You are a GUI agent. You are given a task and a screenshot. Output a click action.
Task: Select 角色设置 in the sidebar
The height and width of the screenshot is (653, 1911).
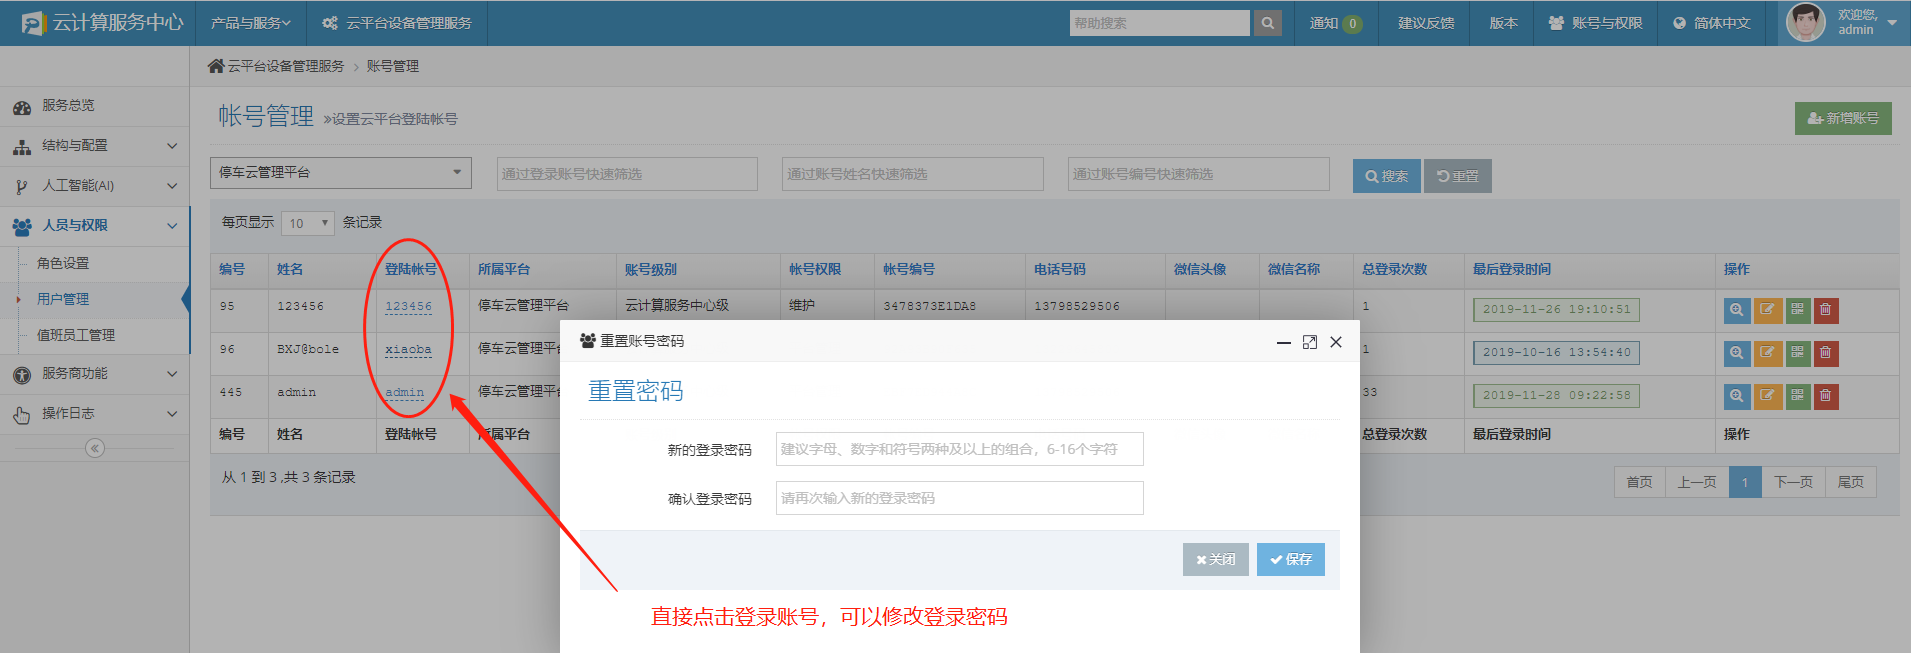pos(63,263)
